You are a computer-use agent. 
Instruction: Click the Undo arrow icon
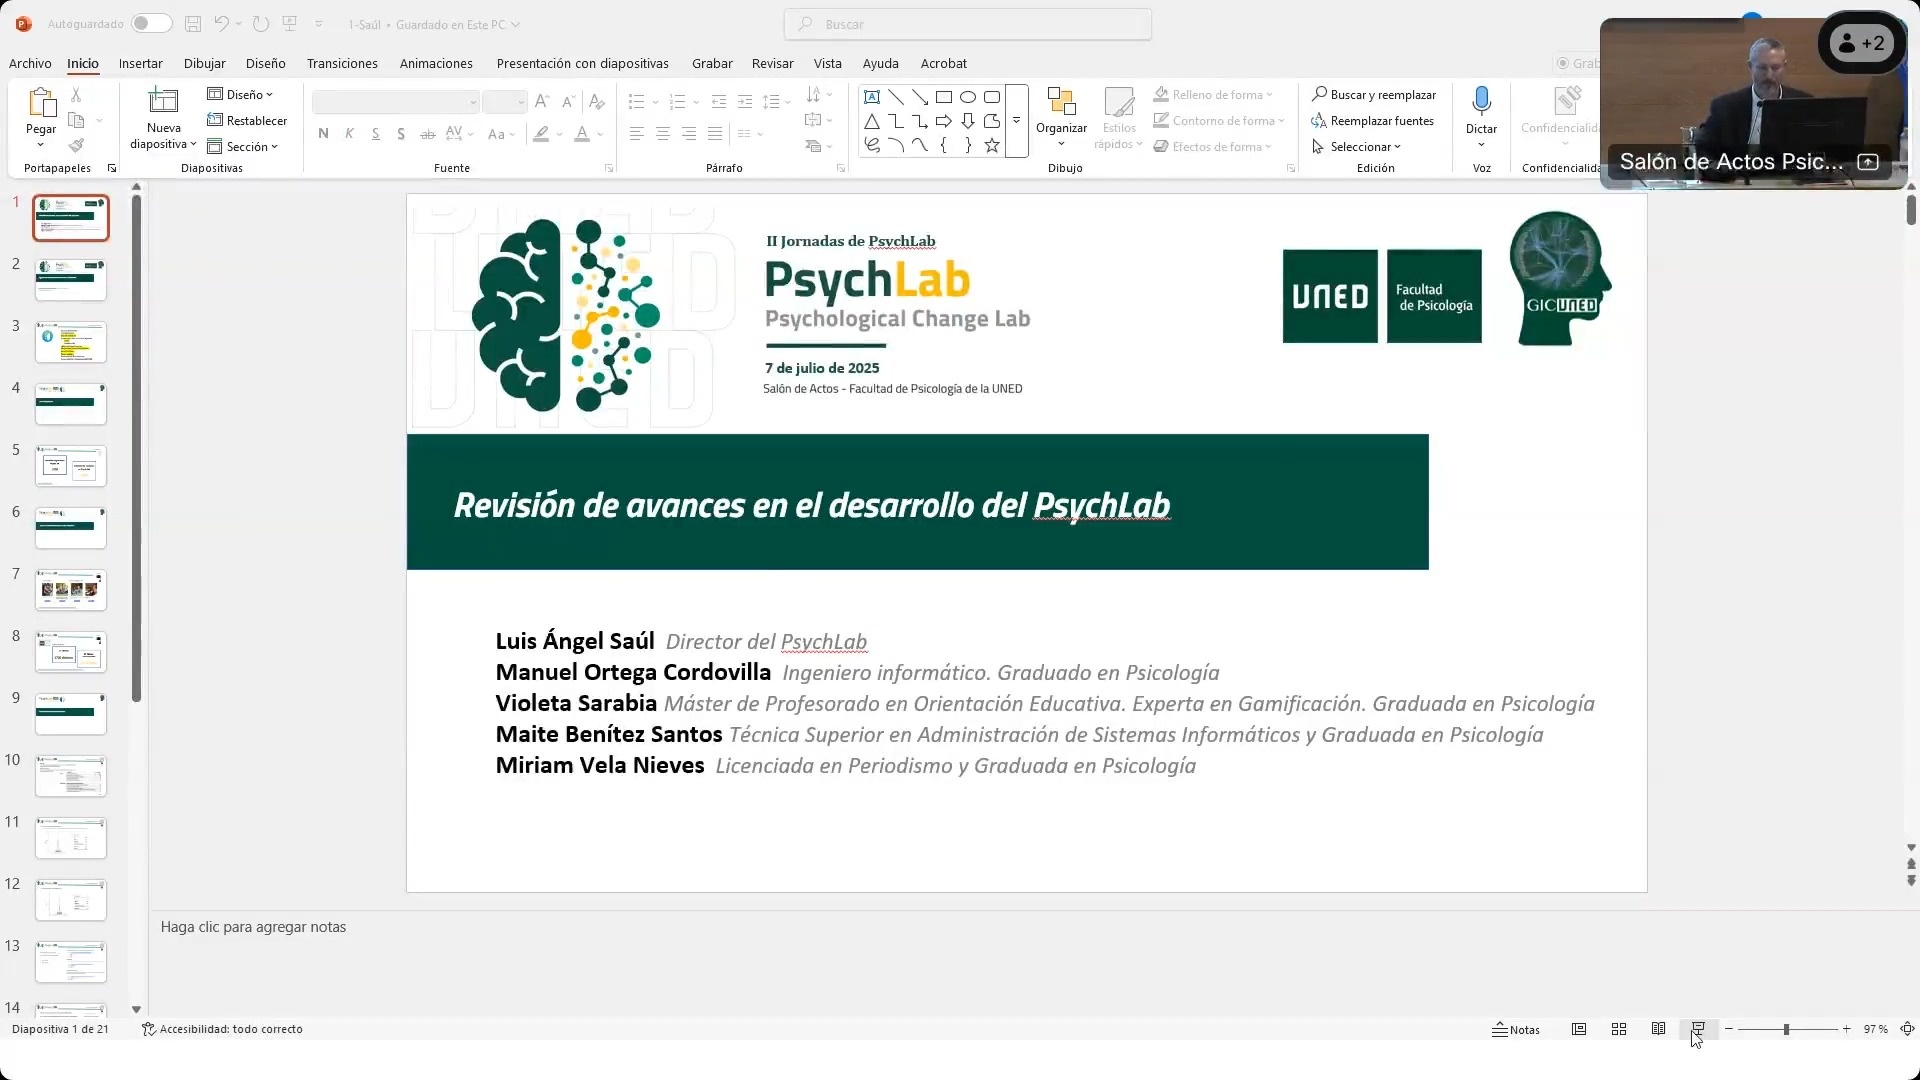pos(221,24)
